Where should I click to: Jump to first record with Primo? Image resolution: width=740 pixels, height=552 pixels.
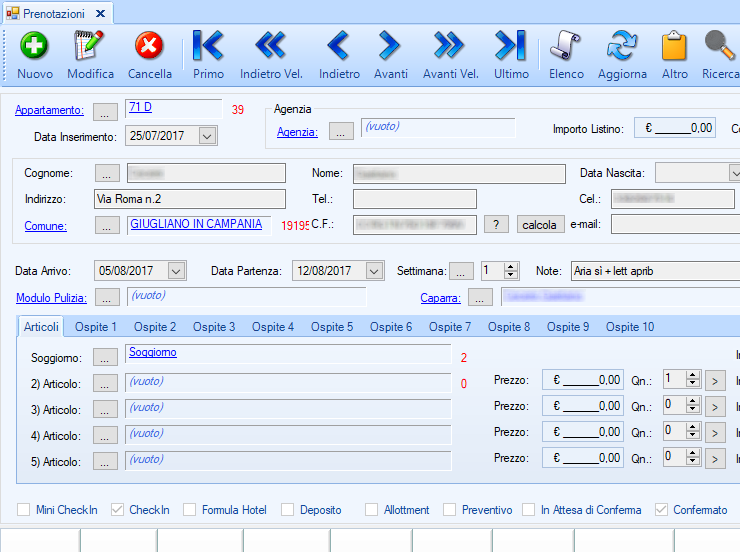tap(208, 46)
